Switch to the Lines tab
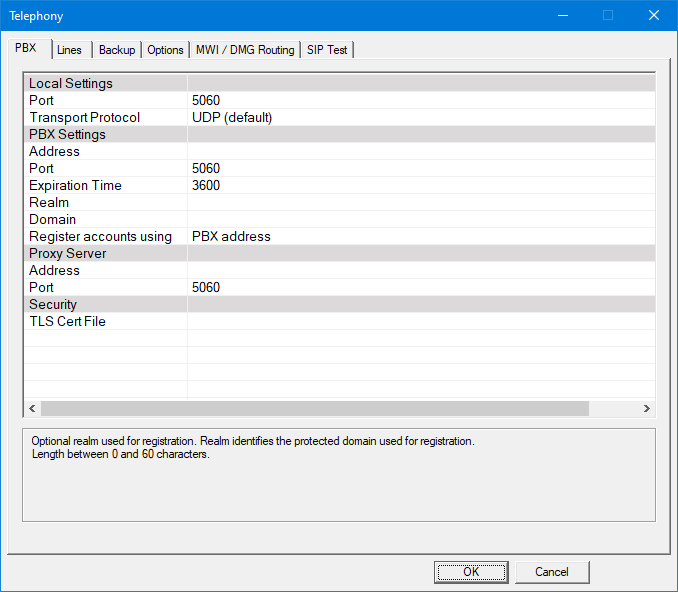 (x=70, y=50)
